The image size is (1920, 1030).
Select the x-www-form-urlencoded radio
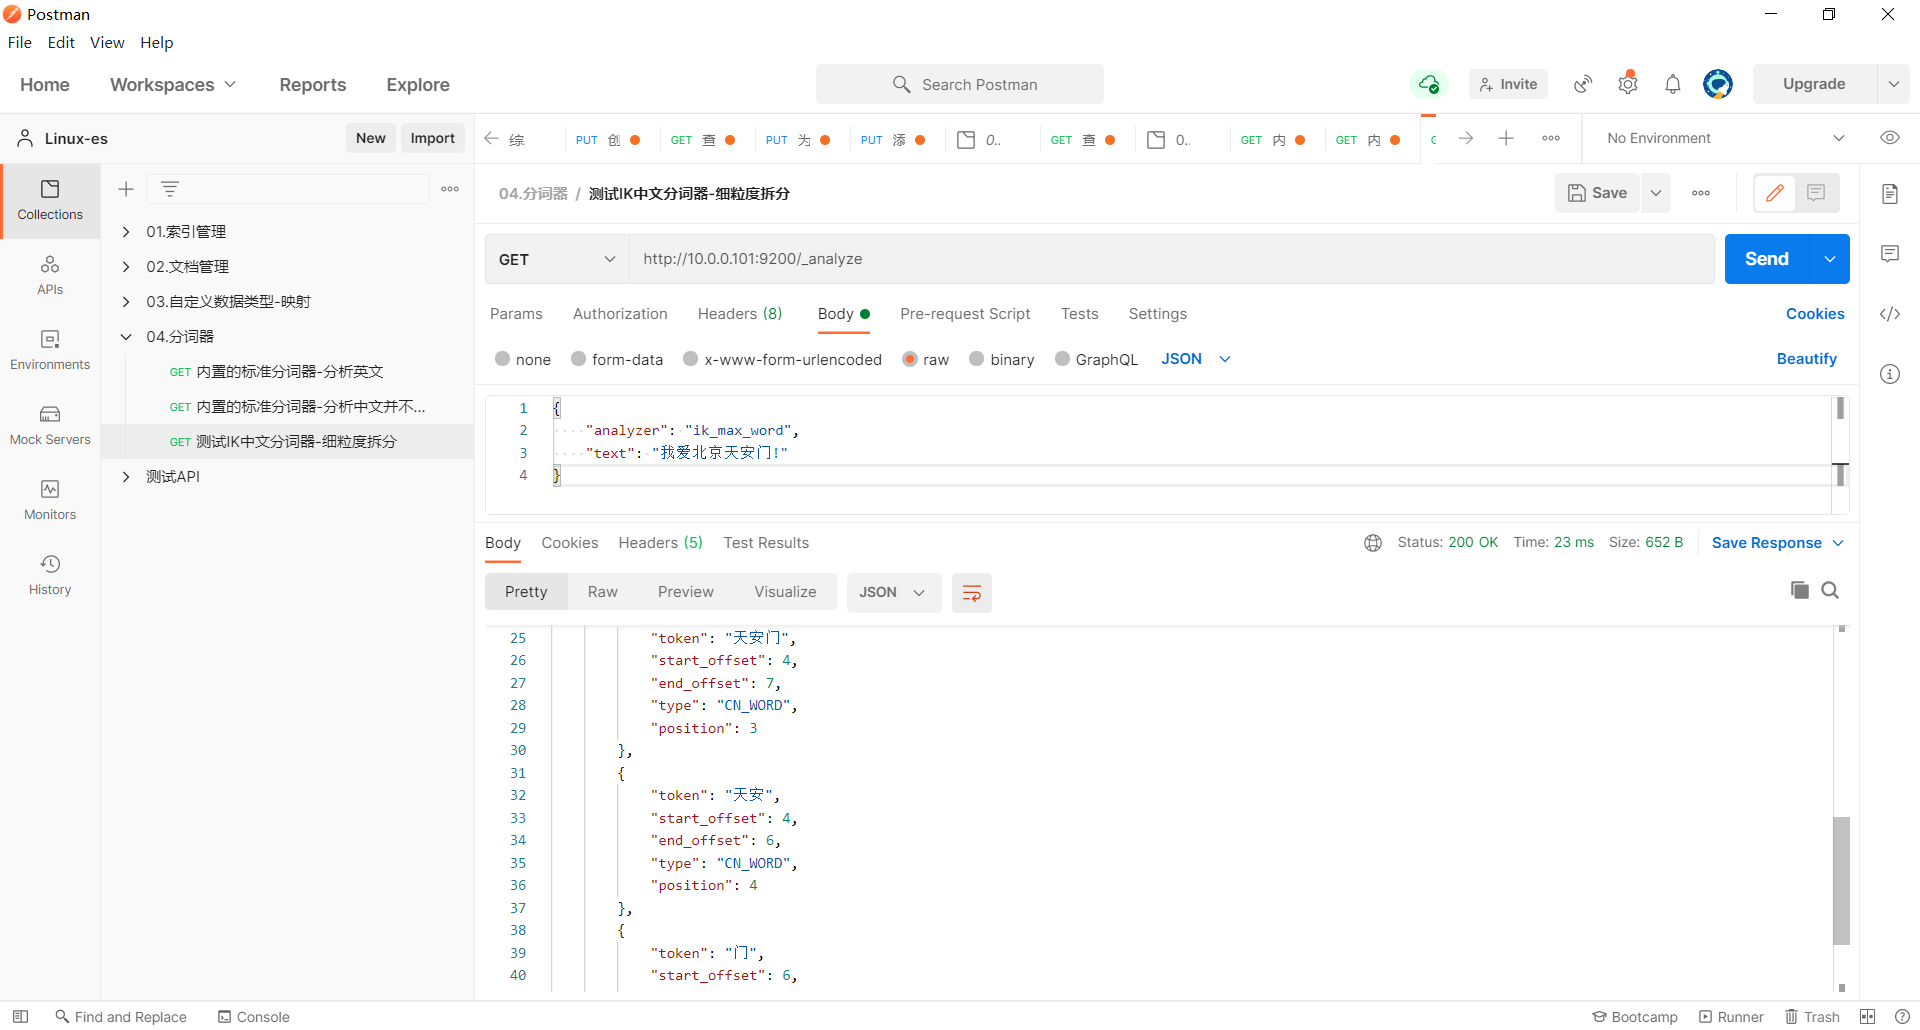click(691, 359)
